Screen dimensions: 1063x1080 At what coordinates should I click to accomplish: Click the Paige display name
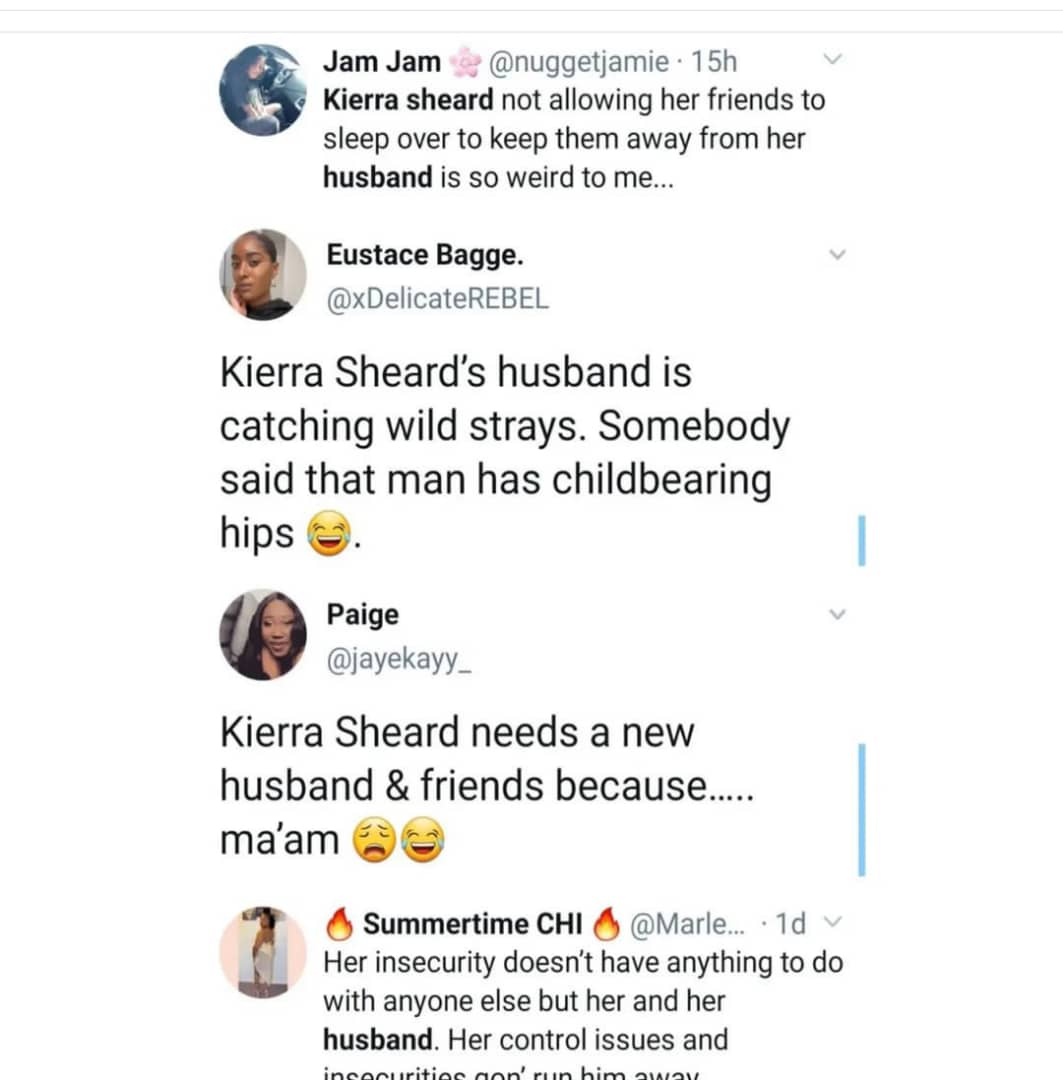click(x=362, y=615)
